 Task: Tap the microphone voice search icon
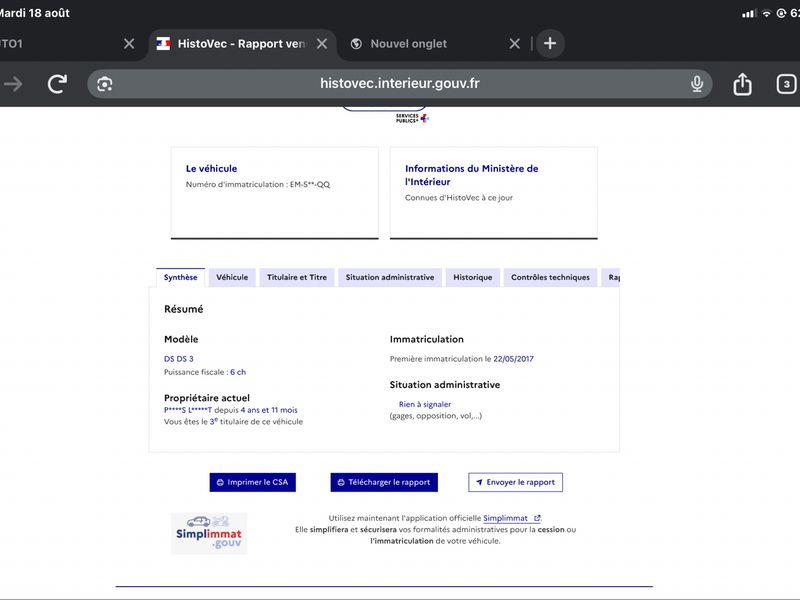coord(697,84)
